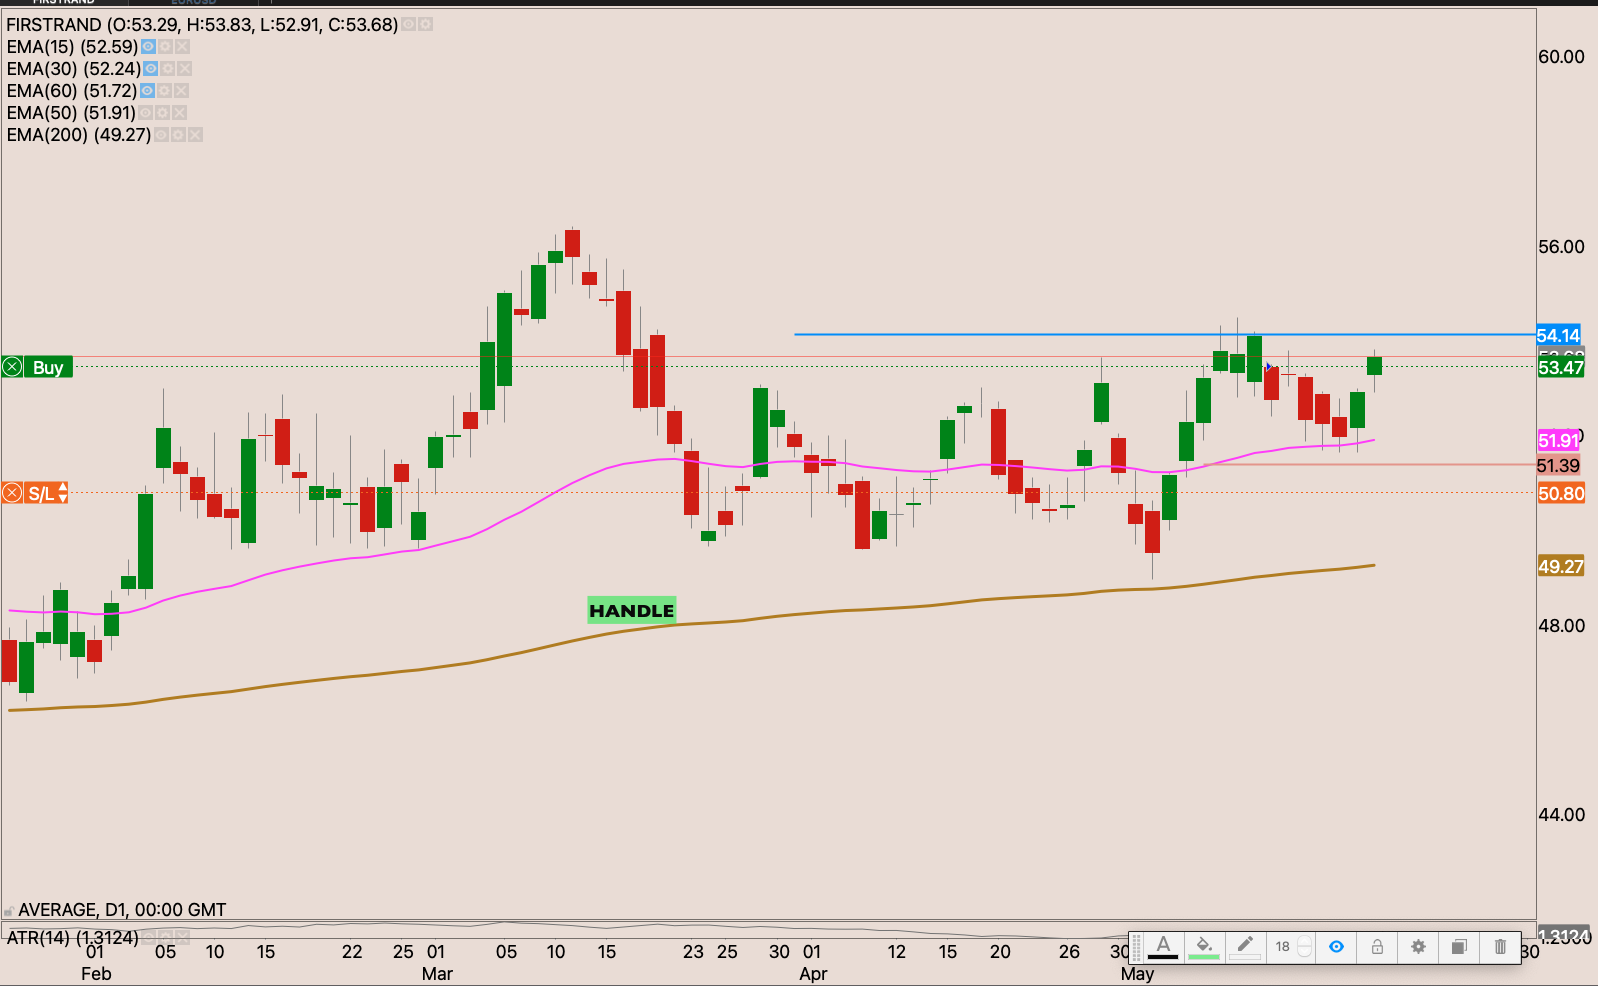Select the pencil line color tool
The height and width of the screenshot is (986, 1598).
point(1245,946)
